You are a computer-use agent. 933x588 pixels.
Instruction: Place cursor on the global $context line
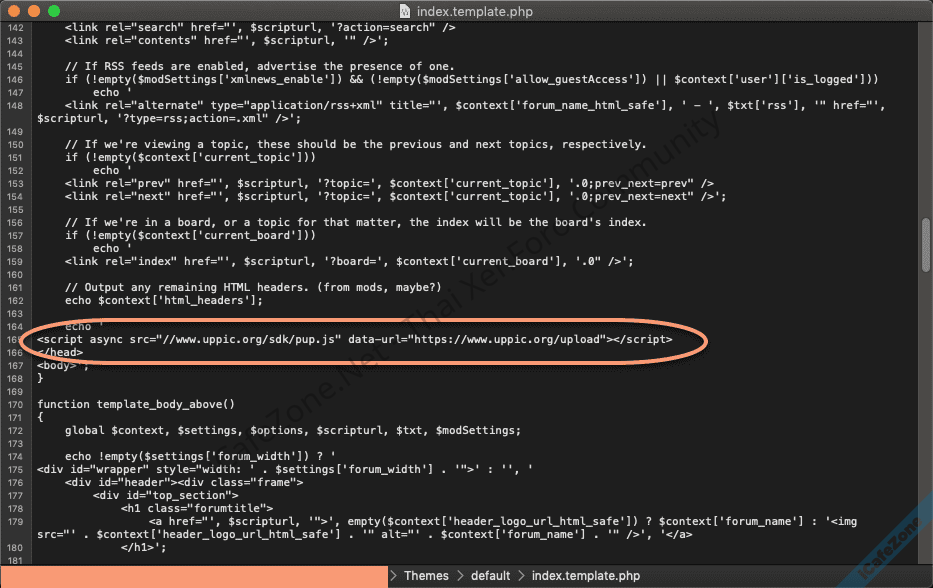pyautogui.click(x=292, y=431)
